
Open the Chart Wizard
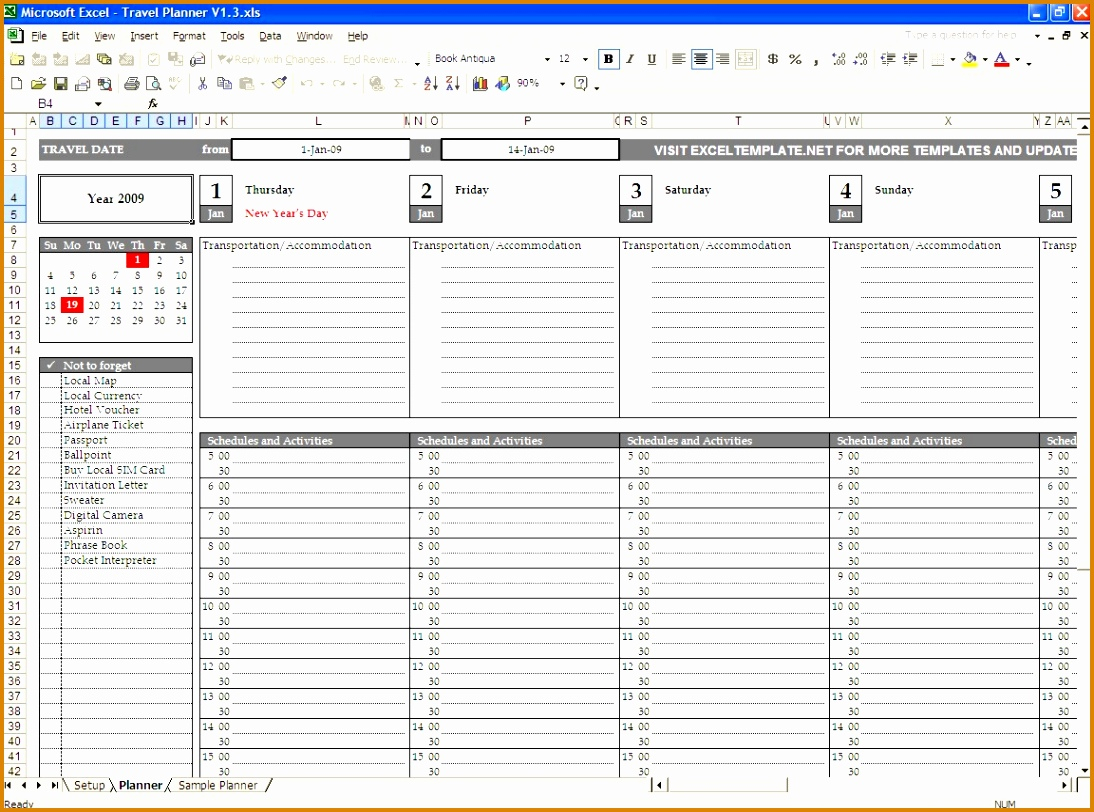480,84
